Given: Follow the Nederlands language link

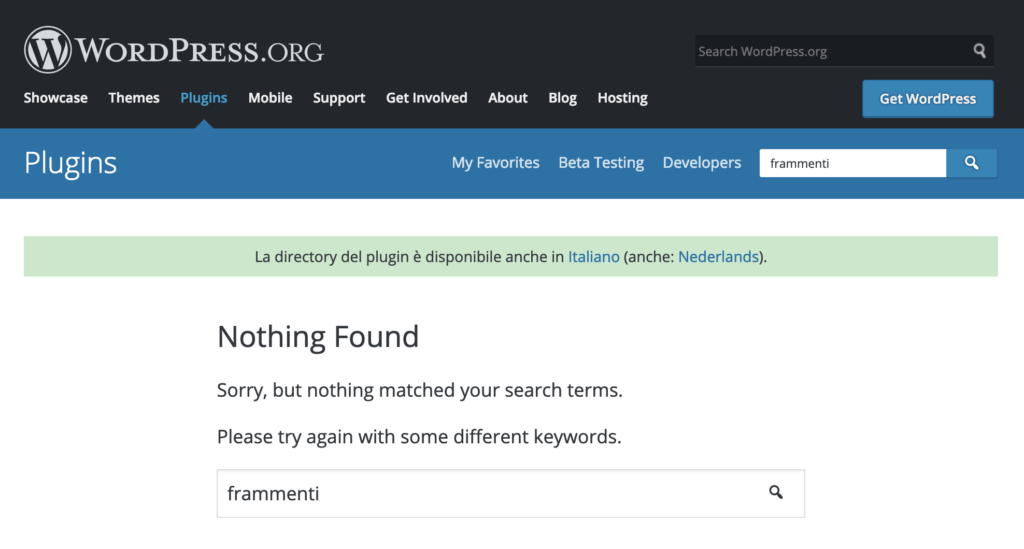Looking at the screenshot, I should (718, 257).
